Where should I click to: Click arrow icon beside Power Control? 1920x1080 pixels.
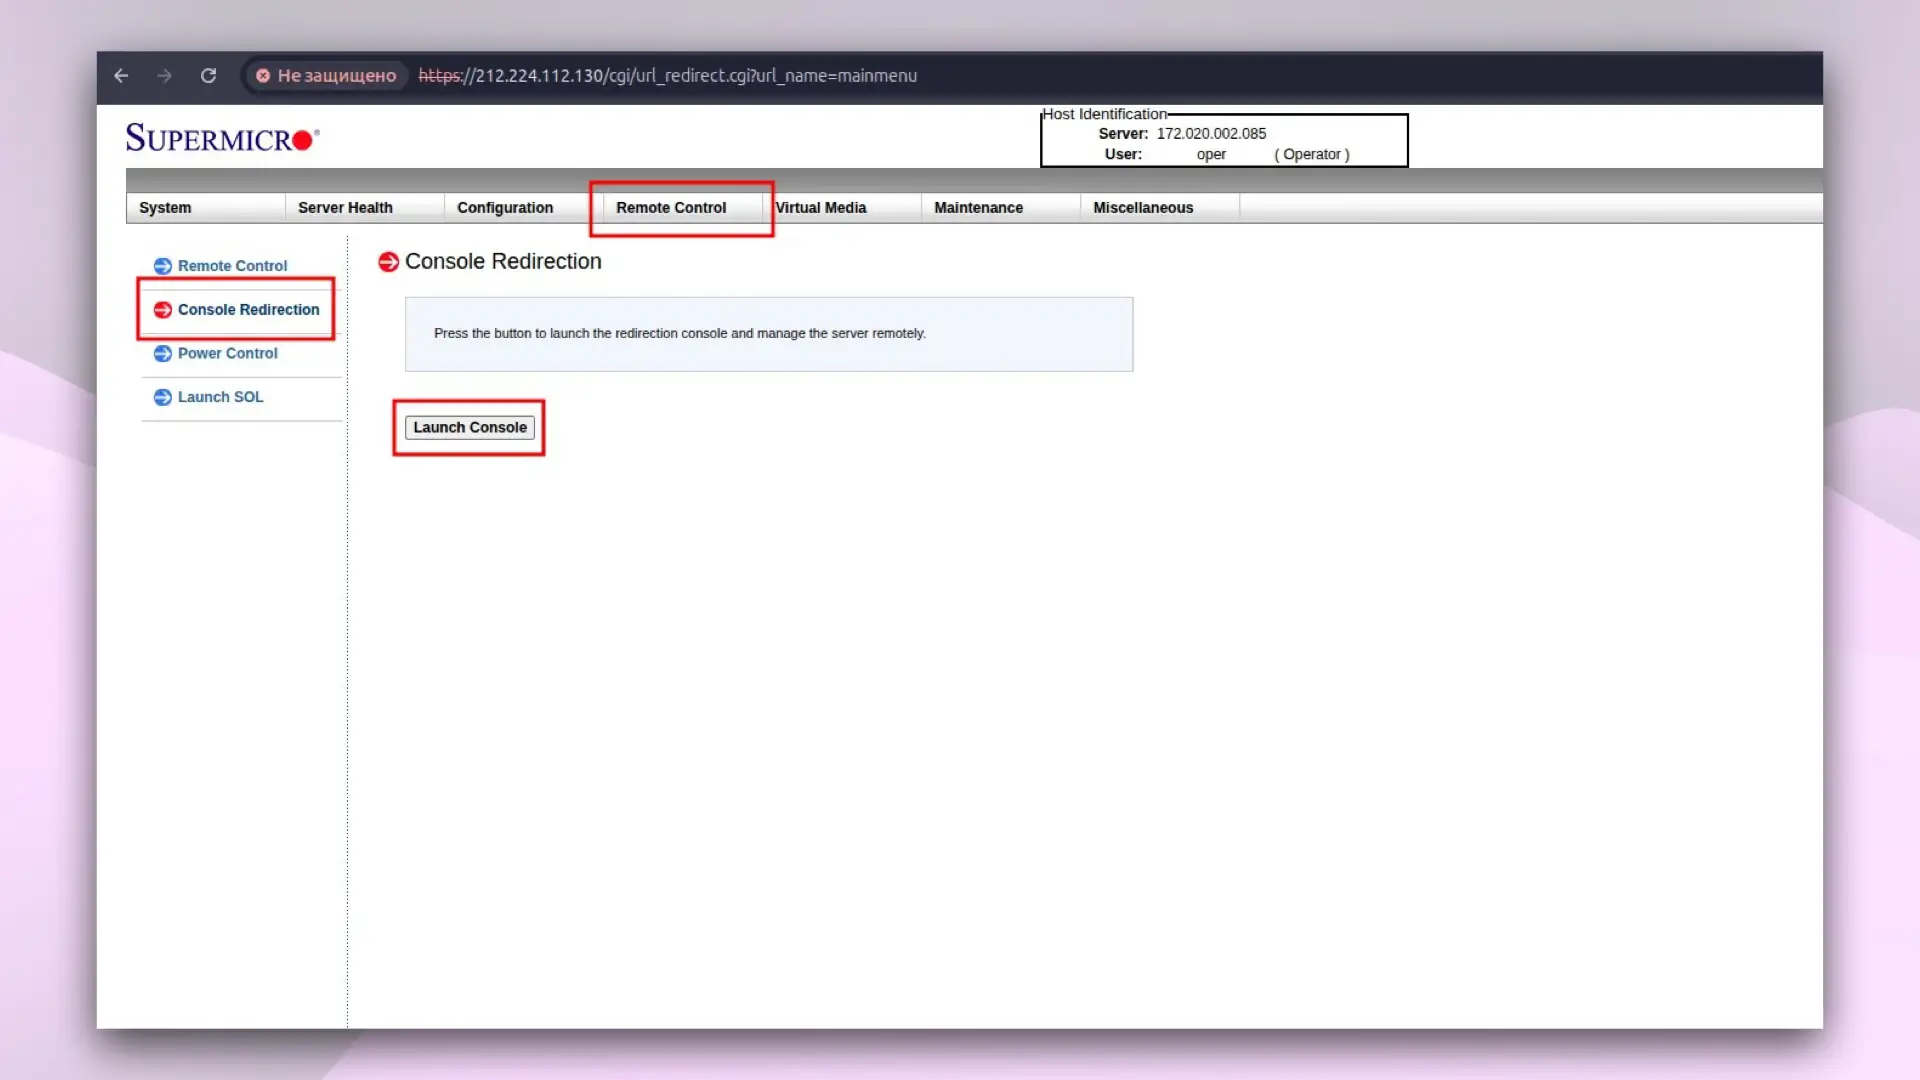(162, 354)
